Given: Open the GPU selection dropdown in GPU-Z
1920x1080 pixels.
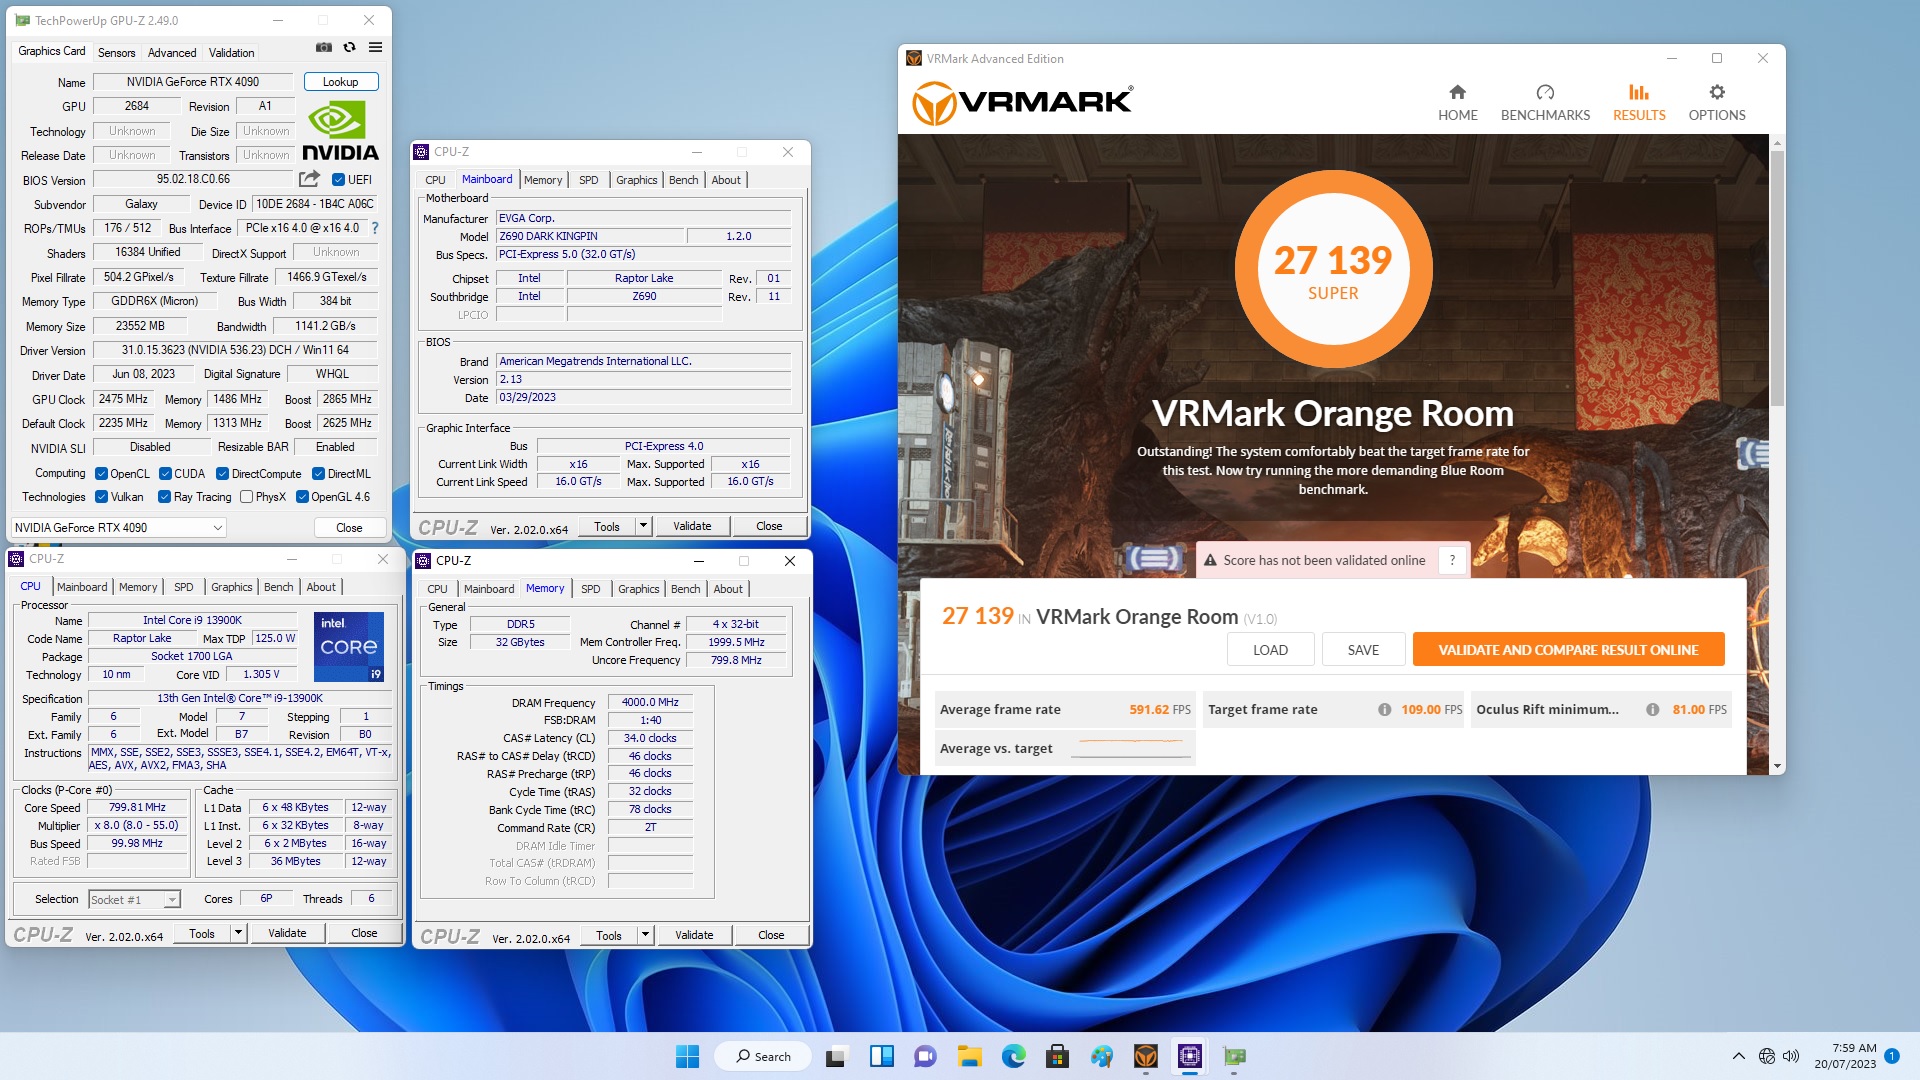Looking at the screenshot, I should pos(118,527).
